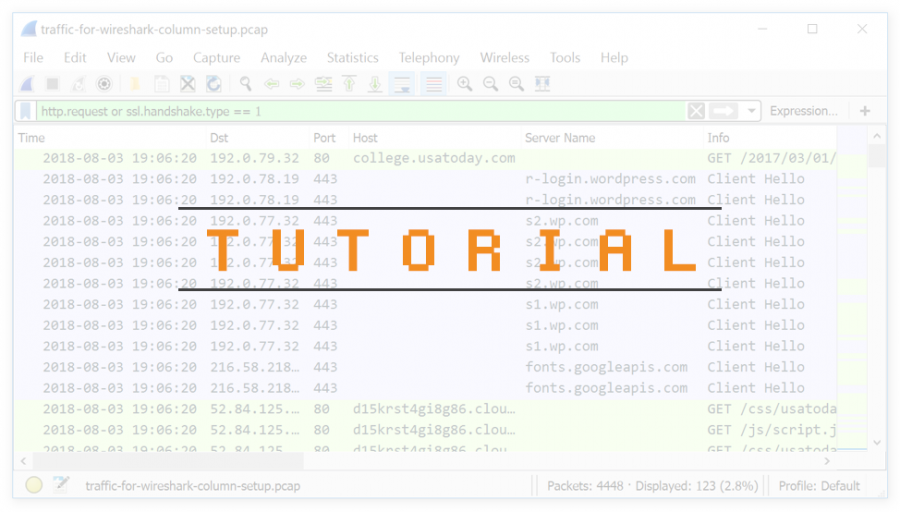900x512 pixels.
Task: Close this capture file icon
Action: point(188,84)
